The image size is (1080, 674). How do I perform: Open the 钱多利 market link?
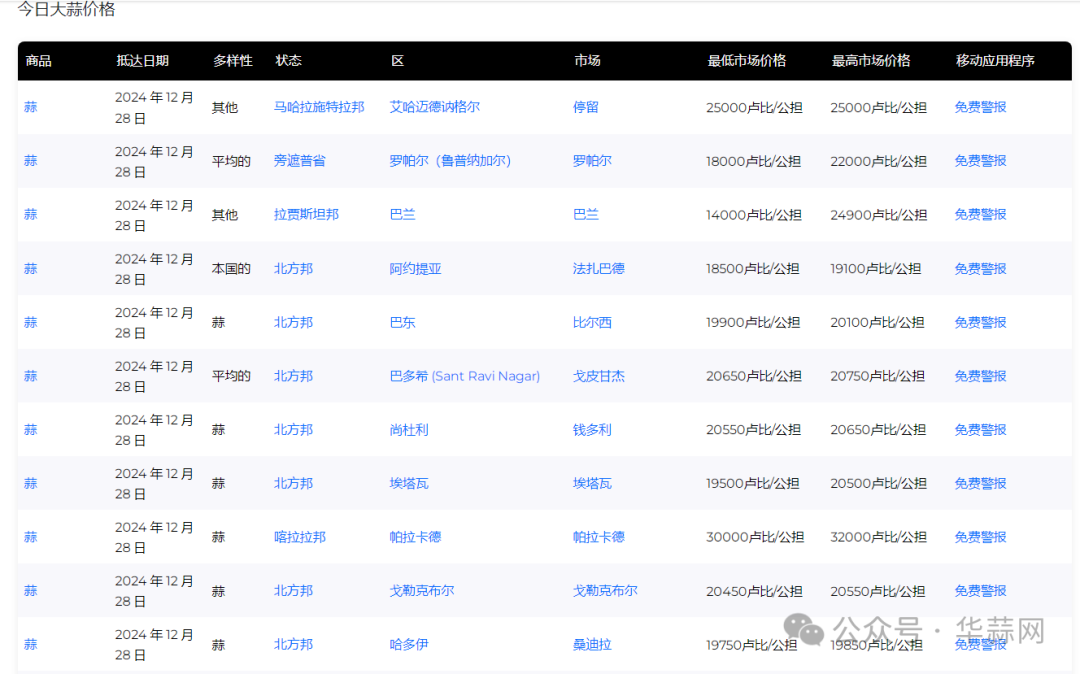592,430
